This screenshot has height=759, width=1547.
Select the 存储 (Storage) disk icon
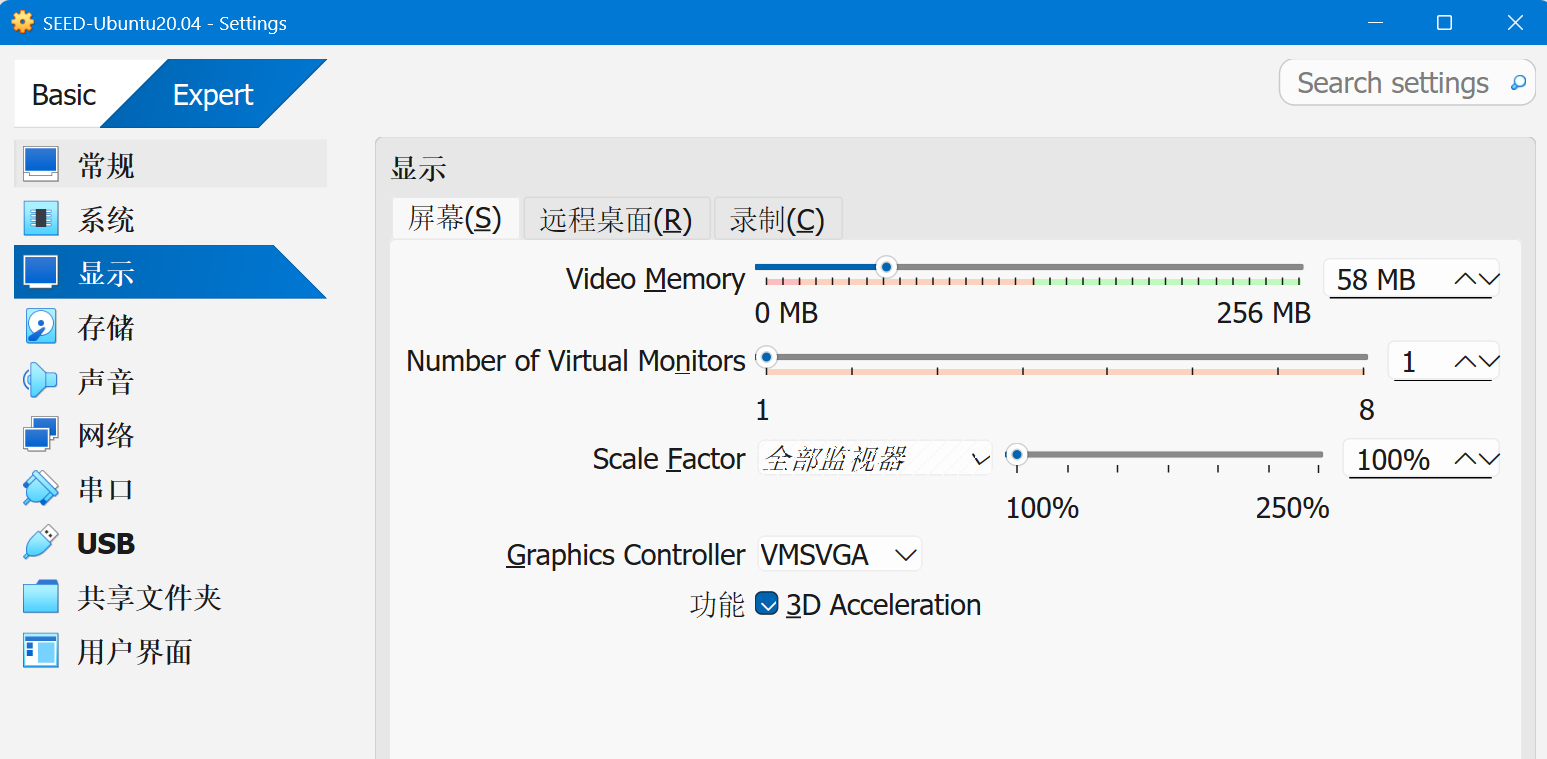[x=41, y=326]
